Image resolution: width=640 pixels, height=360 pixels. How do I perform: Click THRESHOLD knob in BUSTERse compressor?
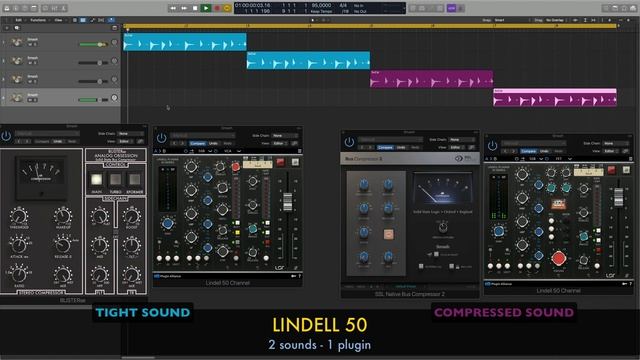click(x=19, y=216)
